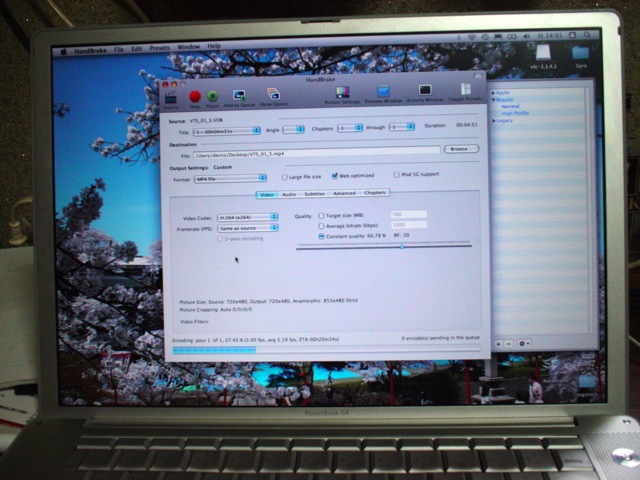The width and height of the screenshot is (640, 480).
Task: Select the High Profile preset
Action: (515, 113)
